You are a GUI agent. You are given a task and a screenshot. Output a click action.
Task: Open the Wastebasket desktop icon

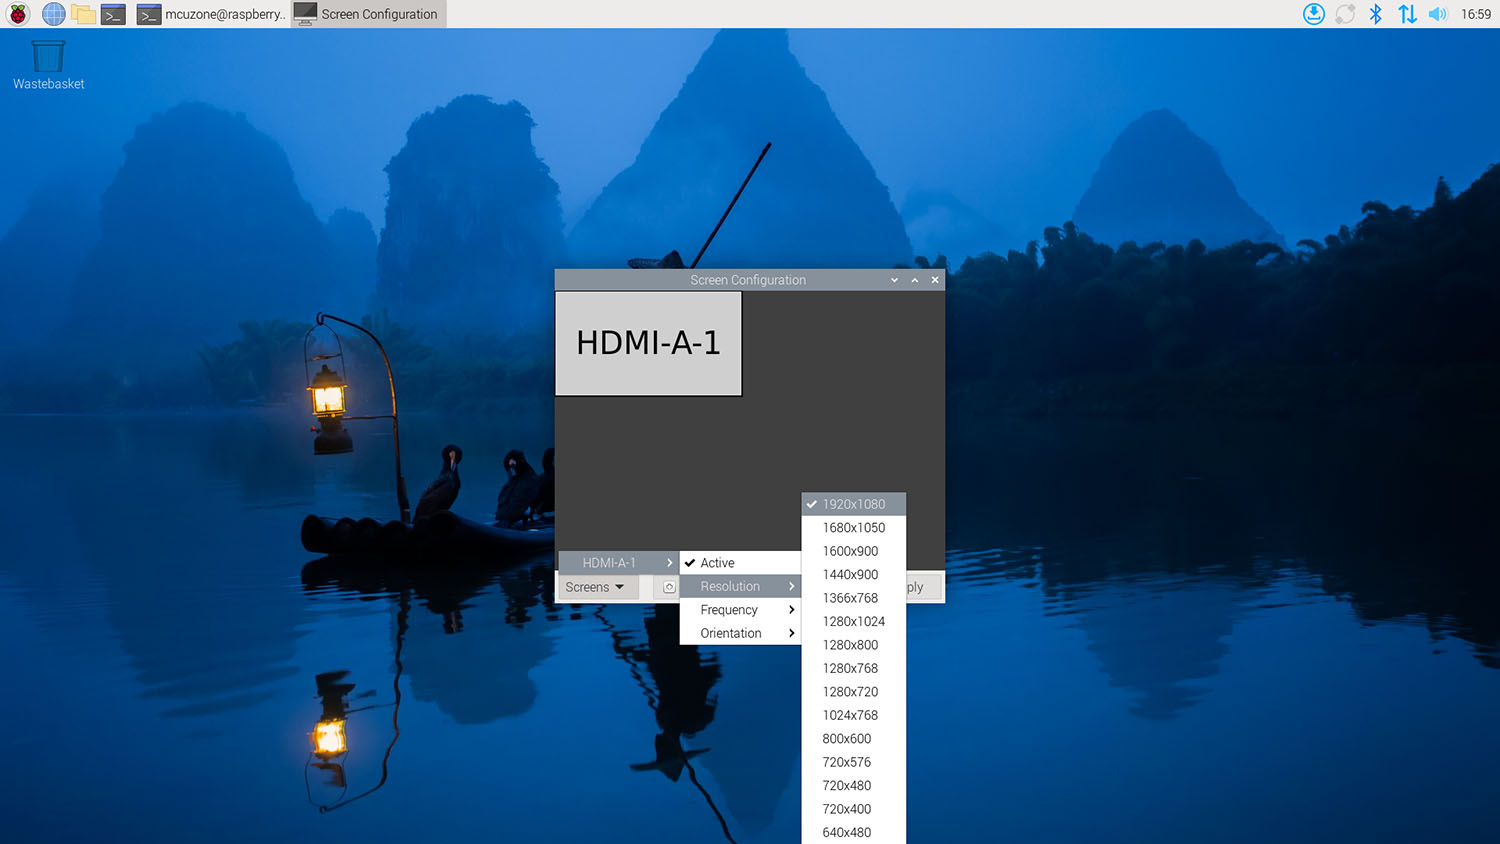(48, 65)
